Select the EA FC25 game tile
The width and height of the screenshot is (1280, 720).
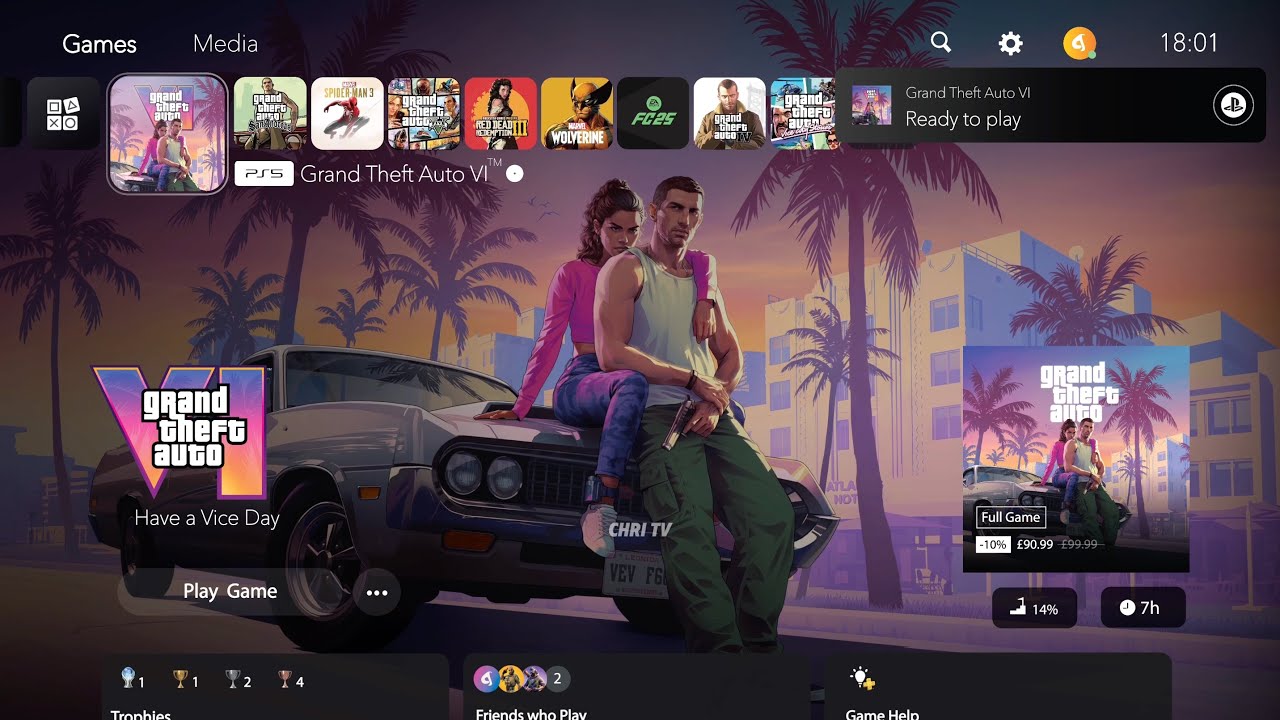tap(653, 113)
